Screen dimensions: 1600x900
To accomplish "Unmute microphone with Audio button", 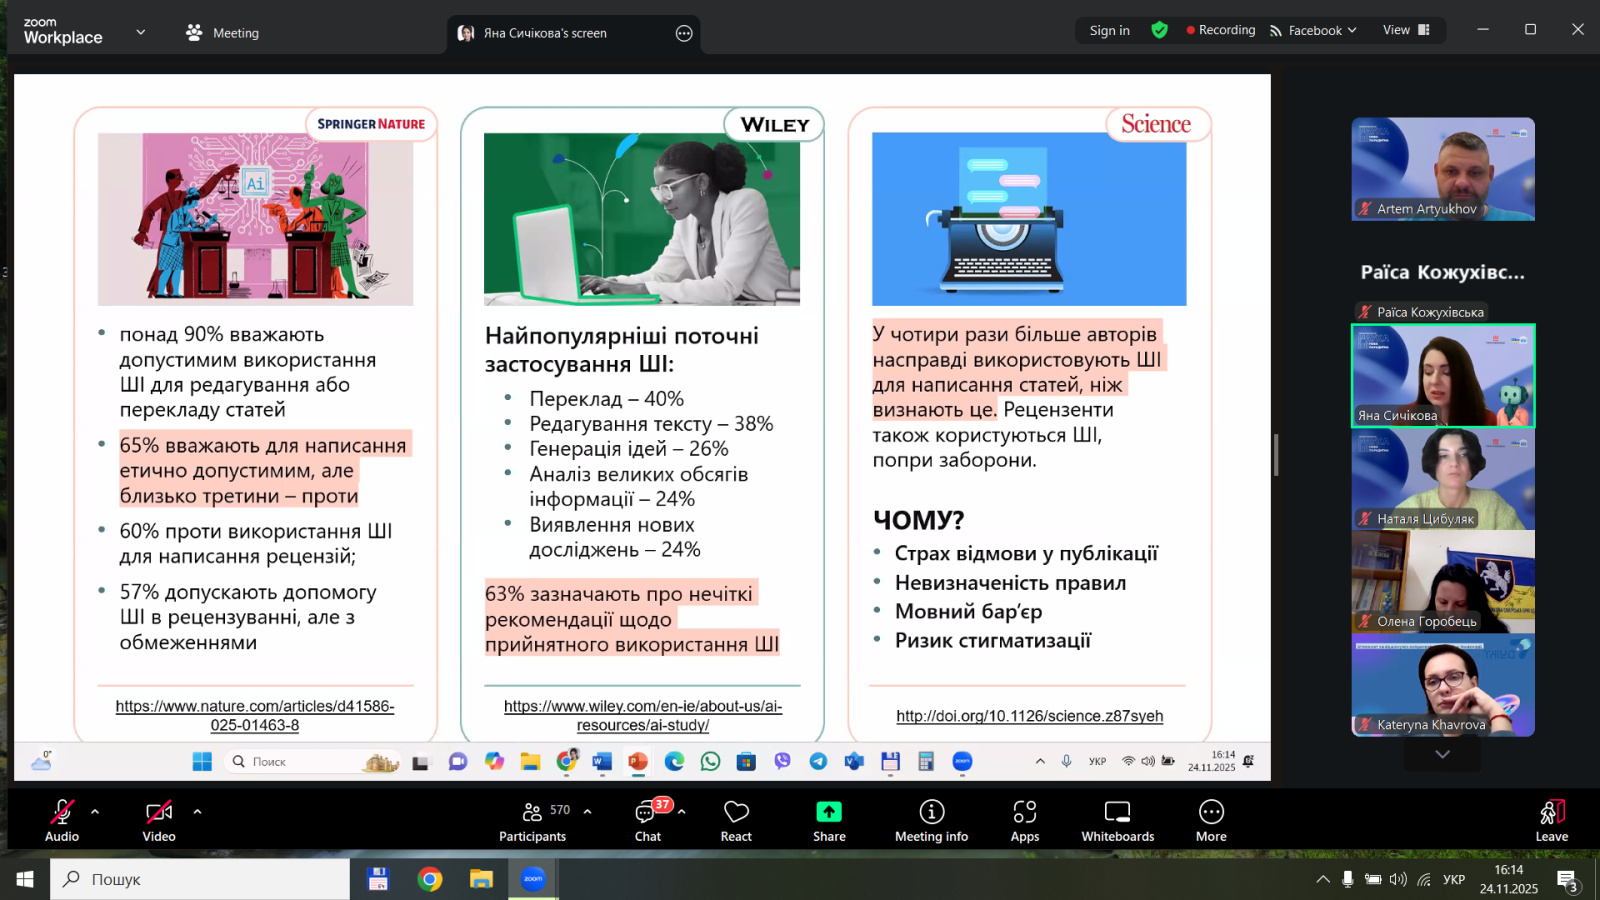I will pos(62,819).
